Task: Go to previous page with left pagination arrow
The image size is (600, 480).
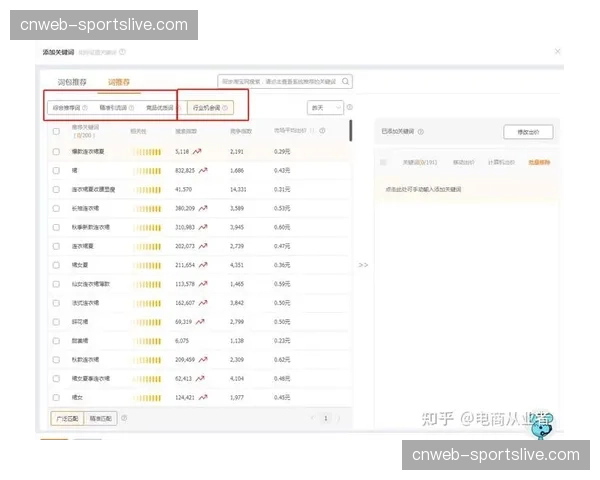Action: 311,418
